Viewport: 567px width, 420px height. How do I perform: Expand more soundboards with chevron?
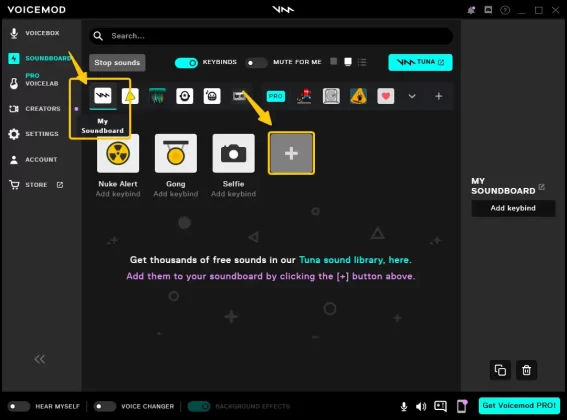coord(412,96)
